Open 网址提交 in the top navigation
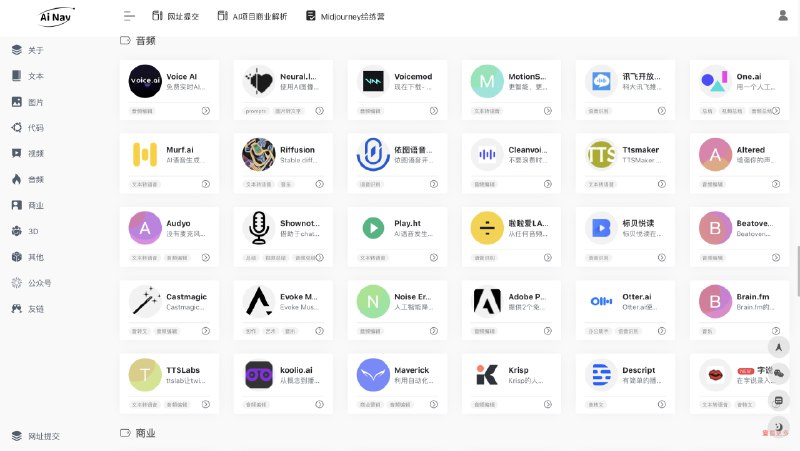Image resolution: width=800 pixels, height=451 pixels. click(x=176, y=16)
